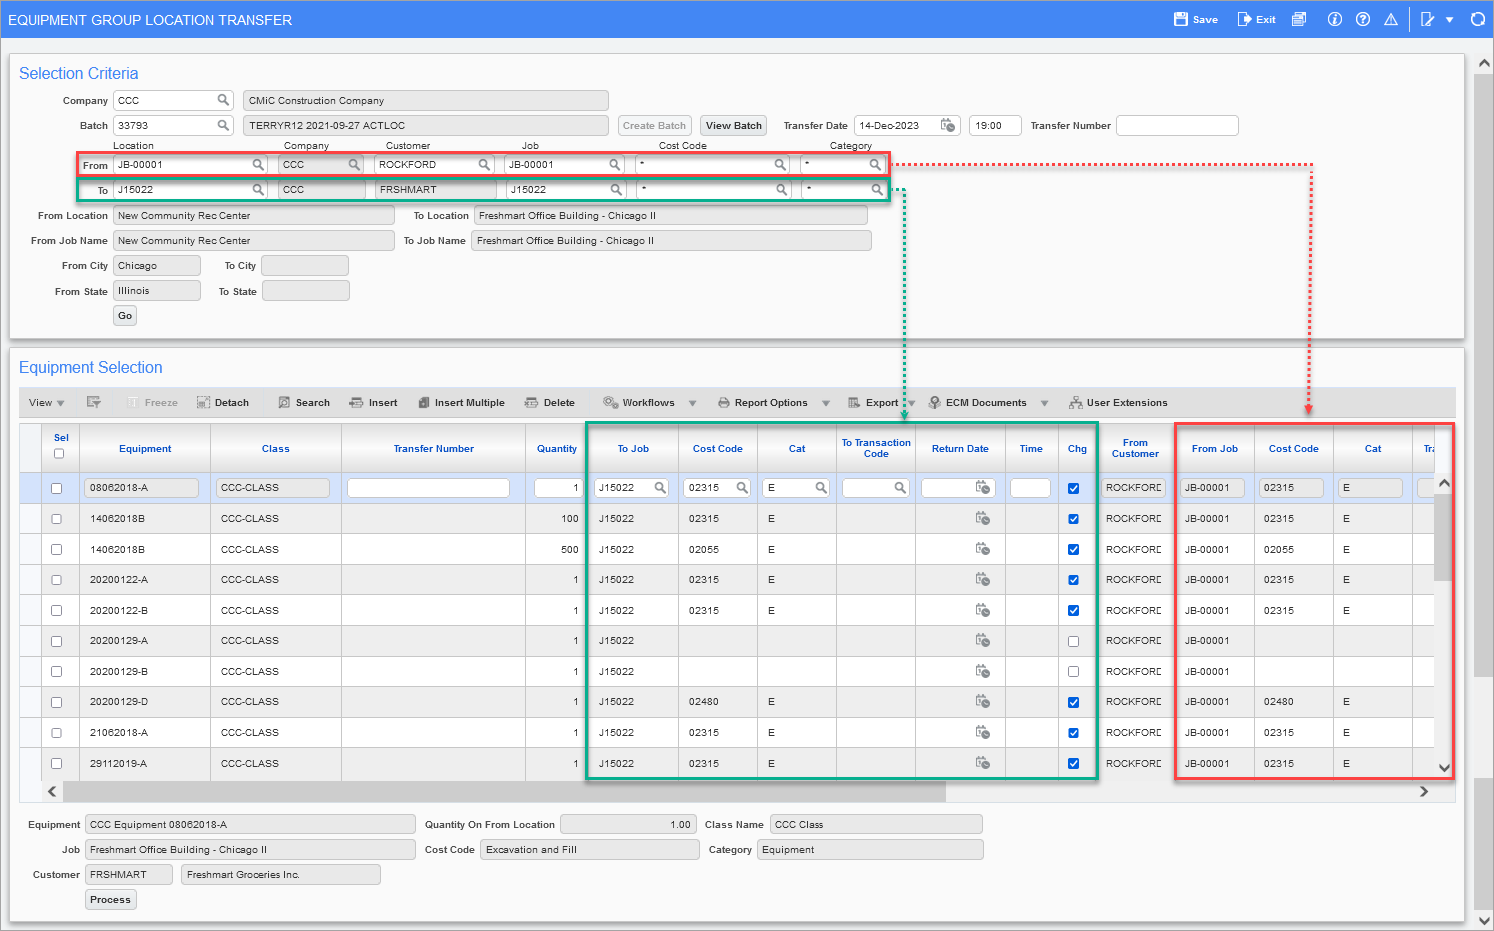Viewport: 1494px width, 931px height.
Task: Enable the Chg checkbox for row 20200129-A
Action: [x=1073, y=641]
